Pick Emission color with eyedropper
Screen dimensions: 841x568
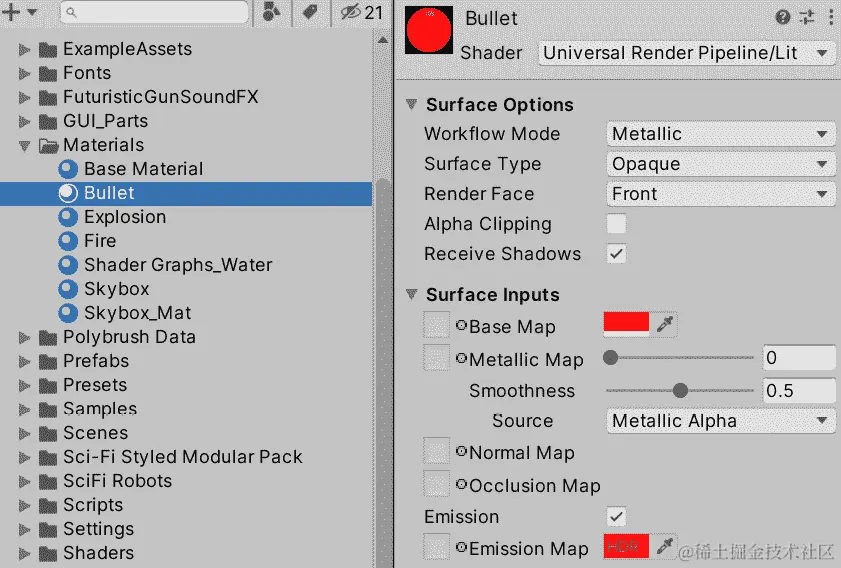(665, 546)
